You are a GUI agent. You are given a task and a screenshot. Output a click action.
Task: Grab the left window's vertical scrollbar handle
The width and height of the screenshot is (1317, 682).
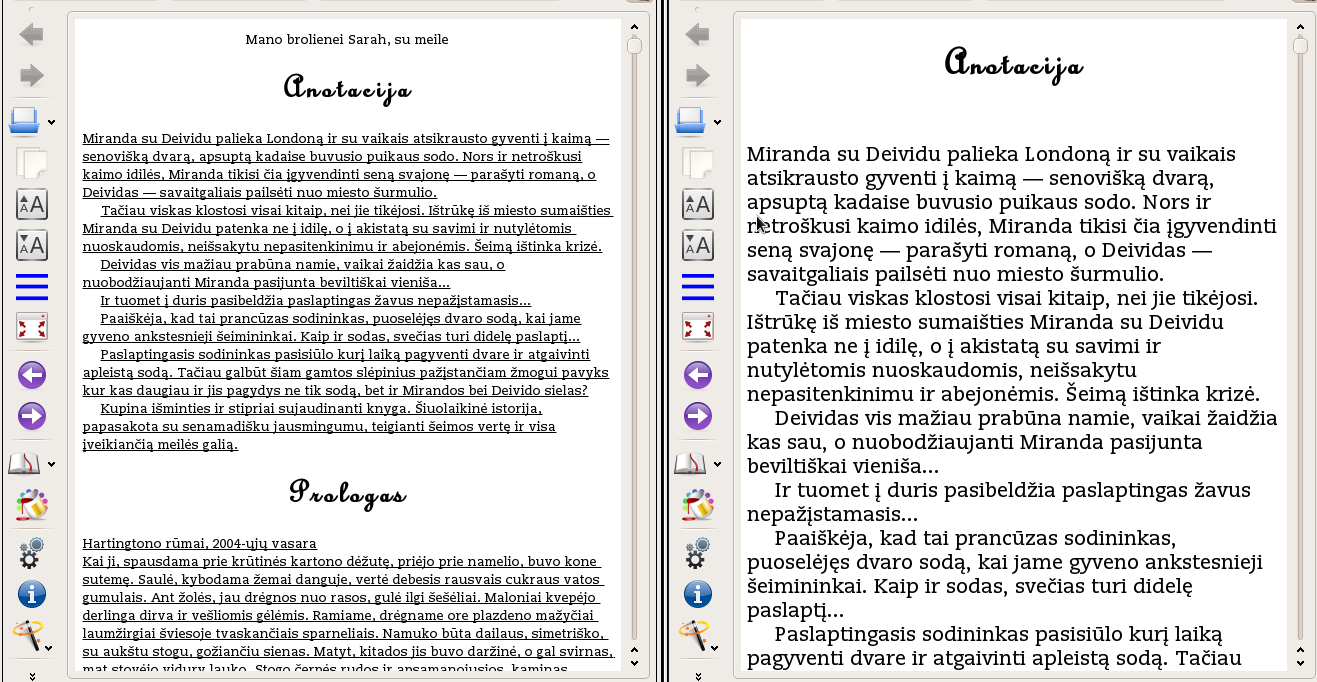click(x=634, y=45)
